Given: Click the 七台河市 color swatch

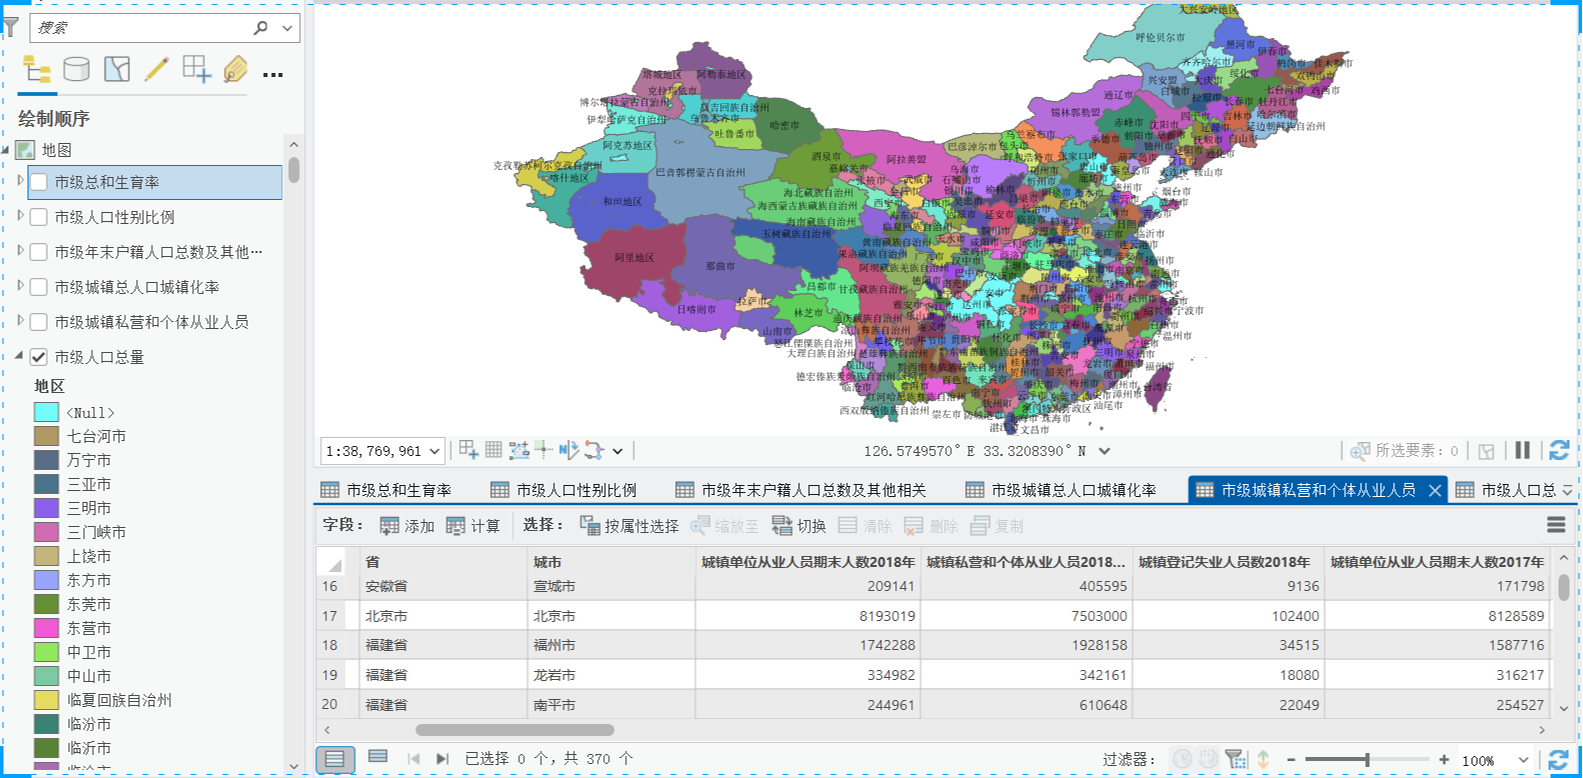Looking at the screenshot, I should (46, 436).
